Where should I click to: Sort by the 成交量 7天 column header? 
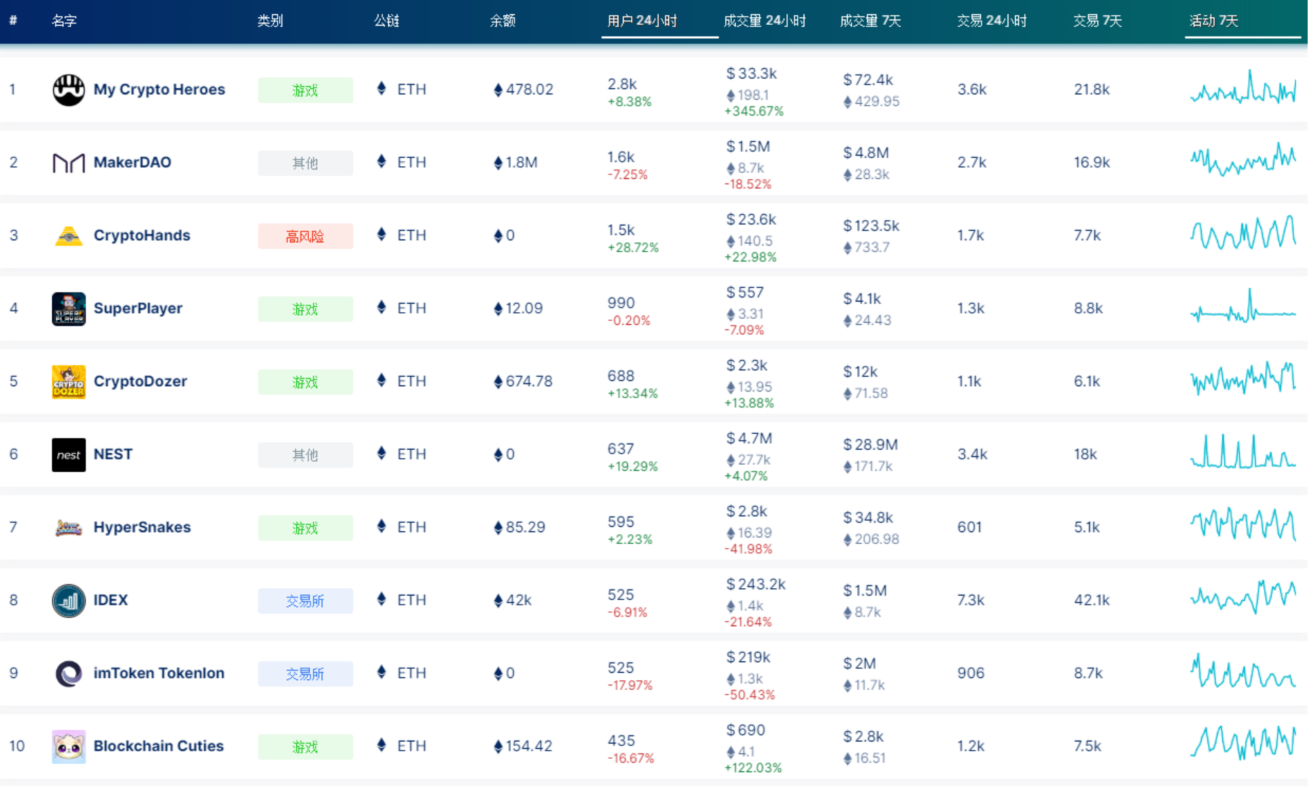[x=871, y=21]
